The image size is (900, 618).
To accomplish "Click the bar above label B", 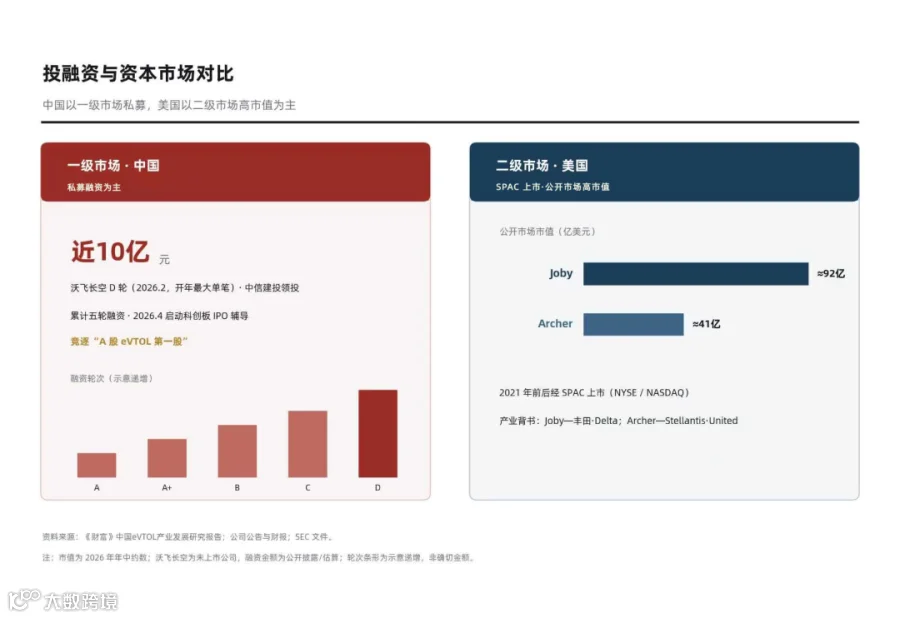I will (x=237, y=451).
